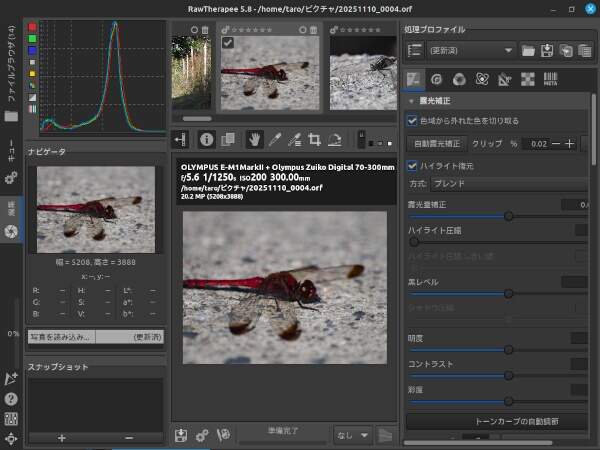Image resolution: width=600 pixels, height=450 pixels.
Task: Save the processing profile icon
Action: [x=547, y=50]
